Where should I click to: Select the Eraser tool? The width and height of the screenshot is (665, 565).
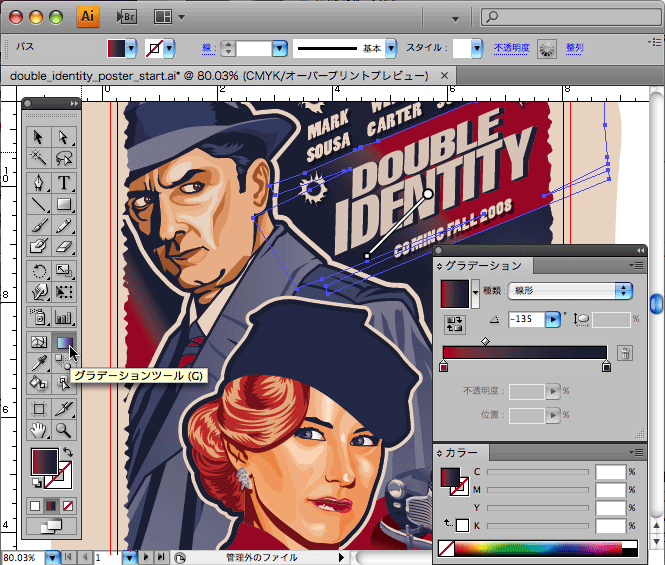tap(64, 246)
